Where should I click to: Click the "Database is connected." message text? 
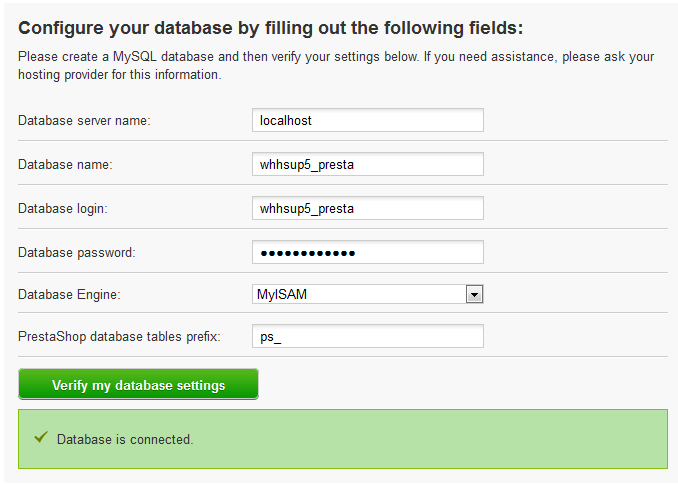(125, 439)
